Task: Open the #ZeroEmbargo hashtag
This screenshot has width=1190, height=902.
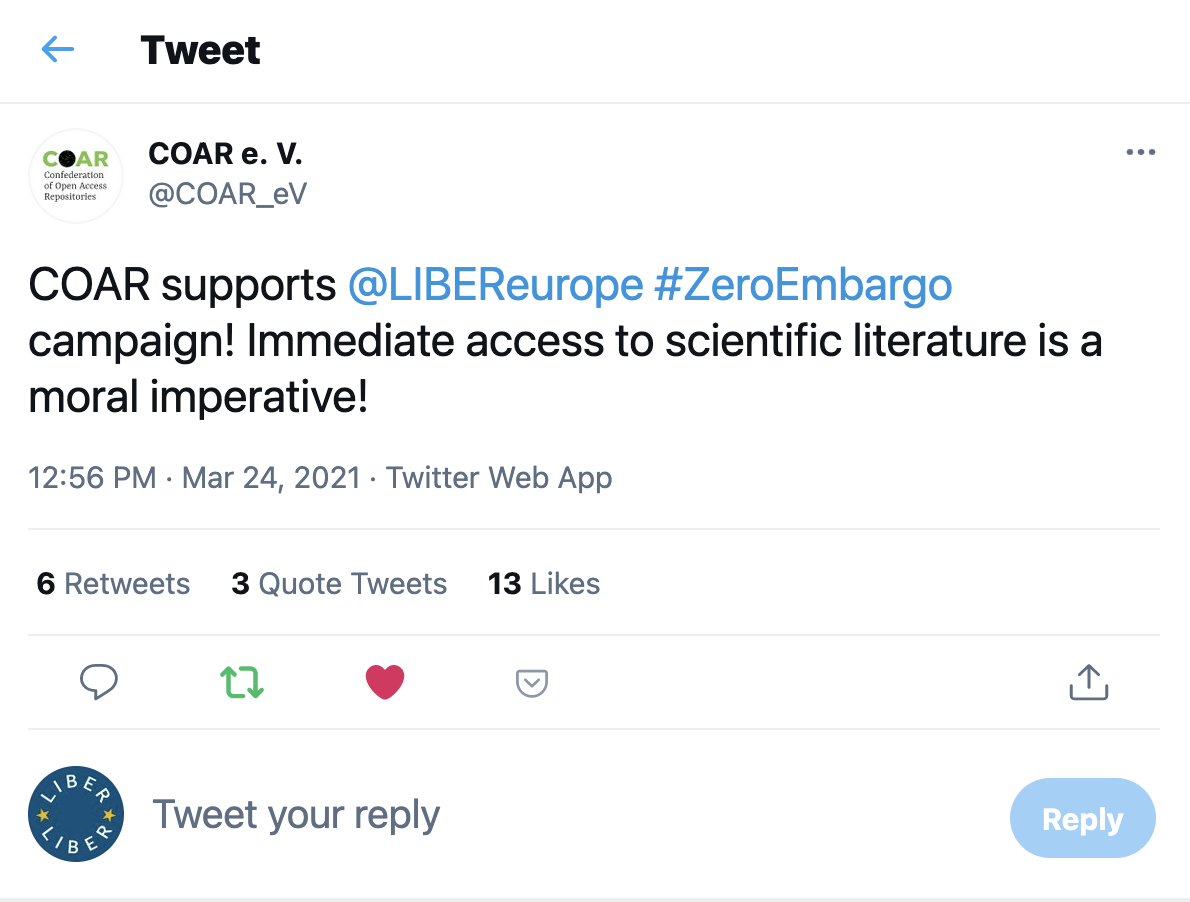Action: tap(803, 286)
